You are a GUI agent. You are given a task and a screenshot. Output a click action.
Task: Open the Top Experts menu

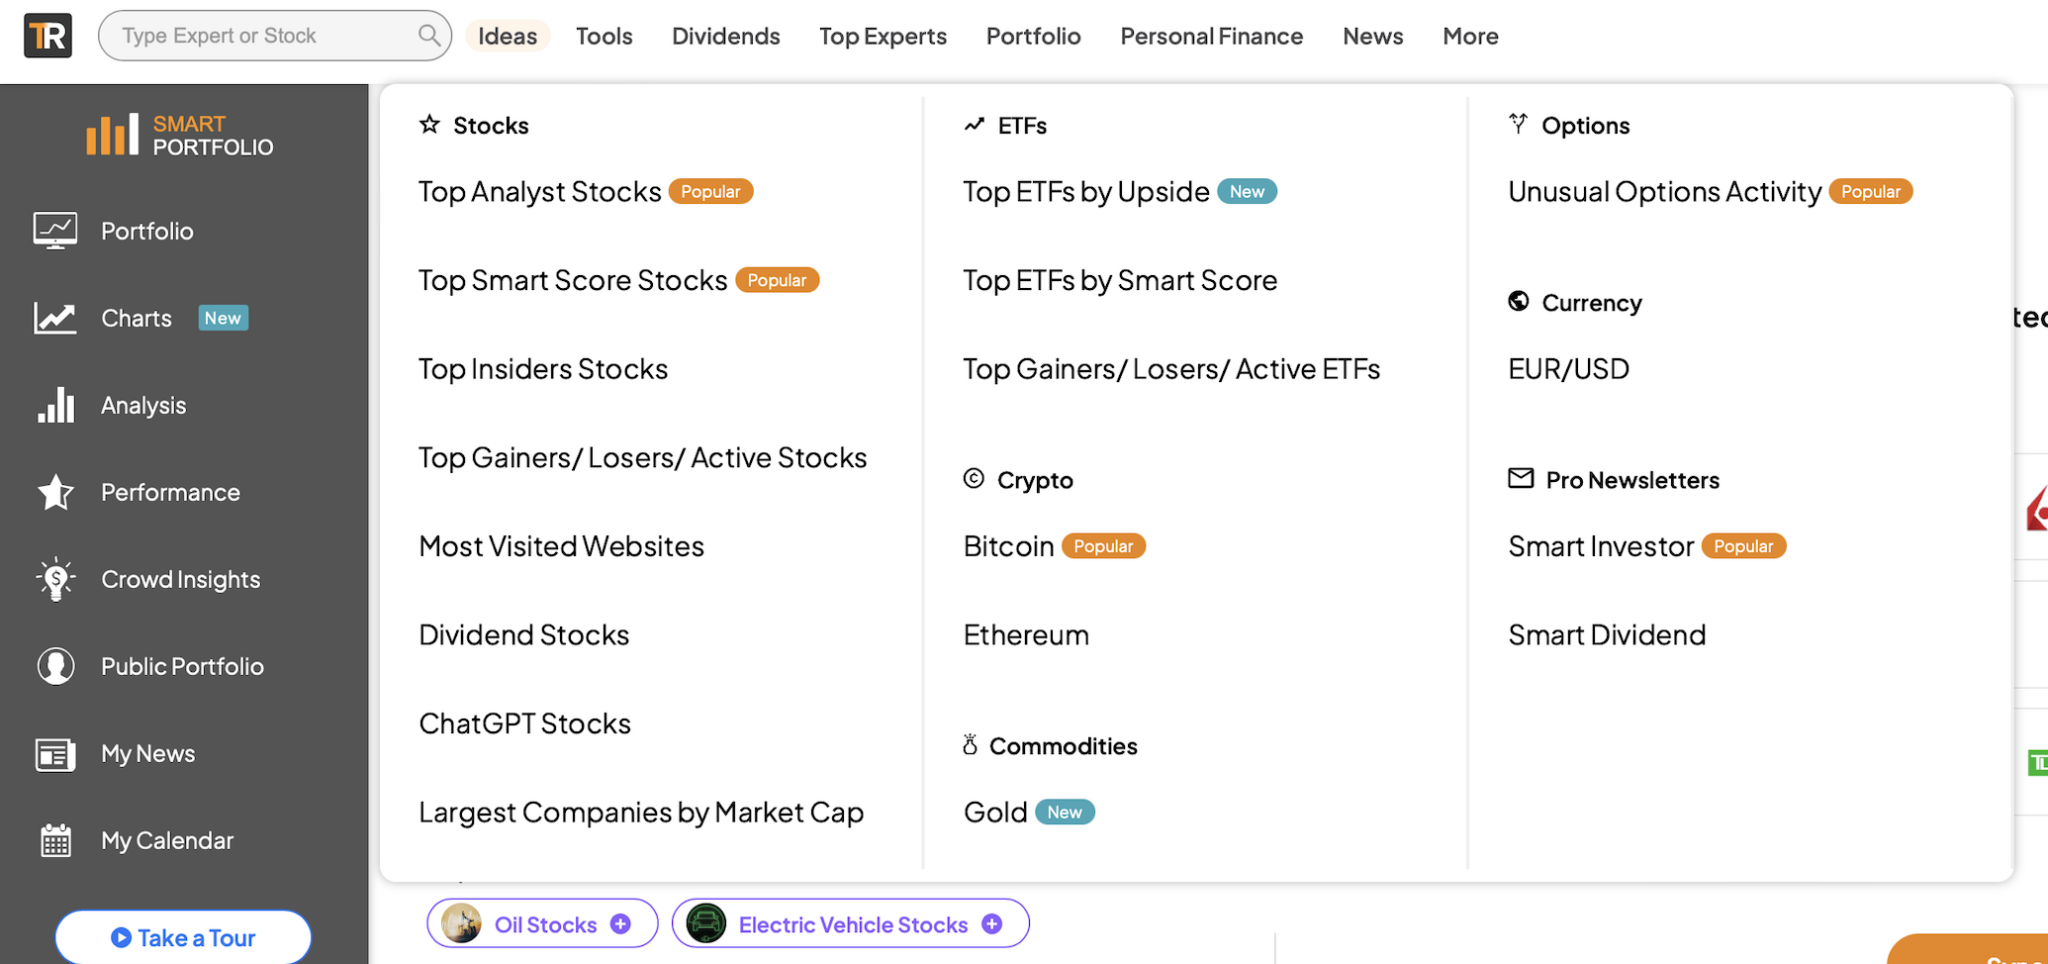(882, 36)
